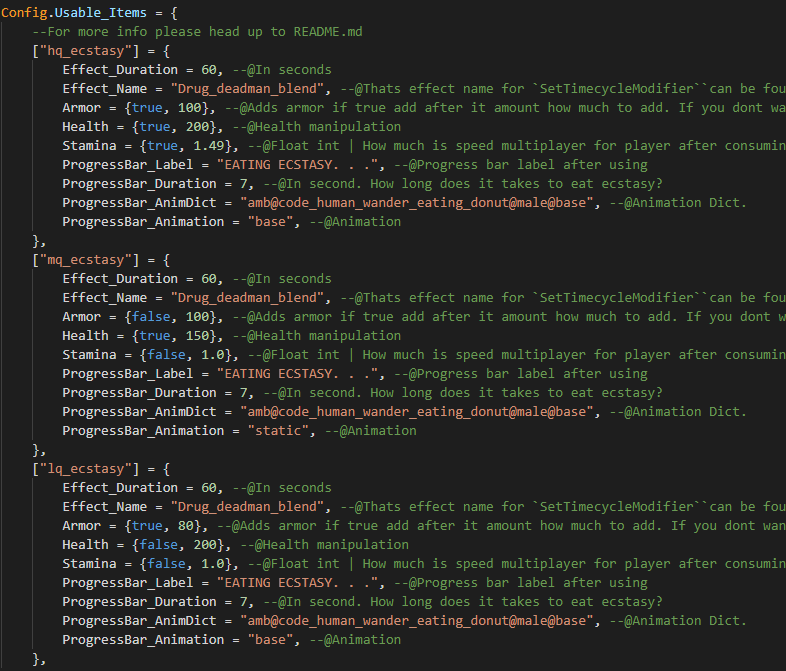
Task: Click the Armor value 80
Action: click(185, 526)
